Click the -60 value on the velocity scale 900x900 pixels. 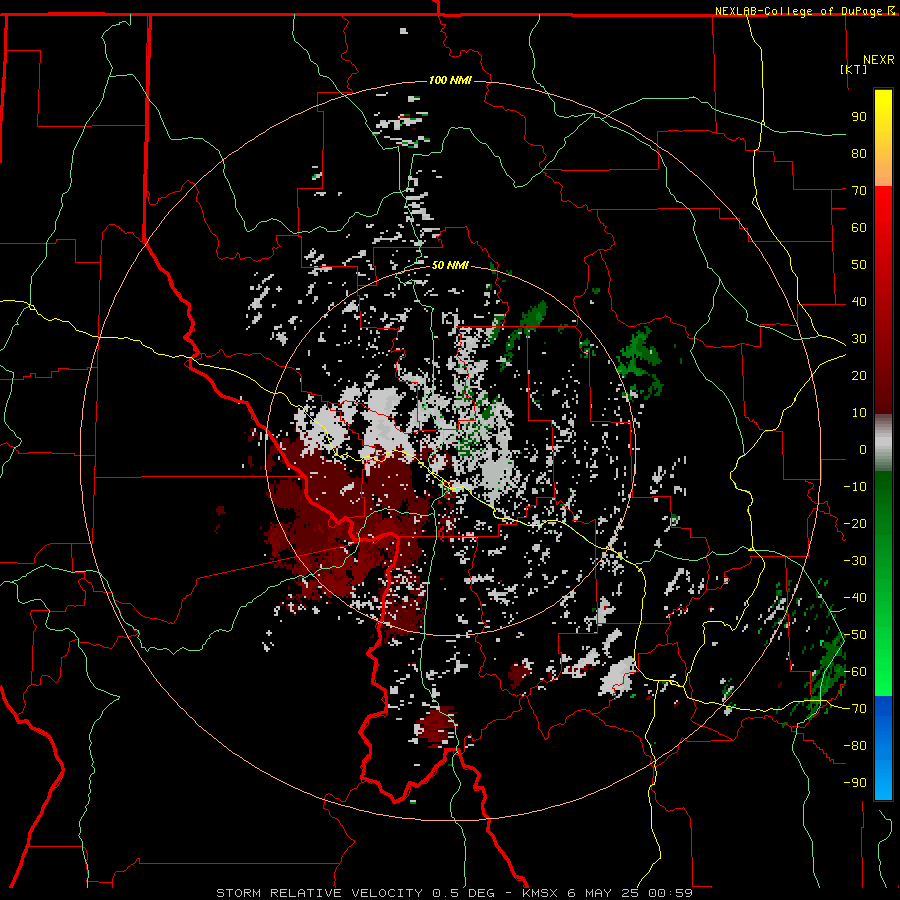click(x=855, y=672)
